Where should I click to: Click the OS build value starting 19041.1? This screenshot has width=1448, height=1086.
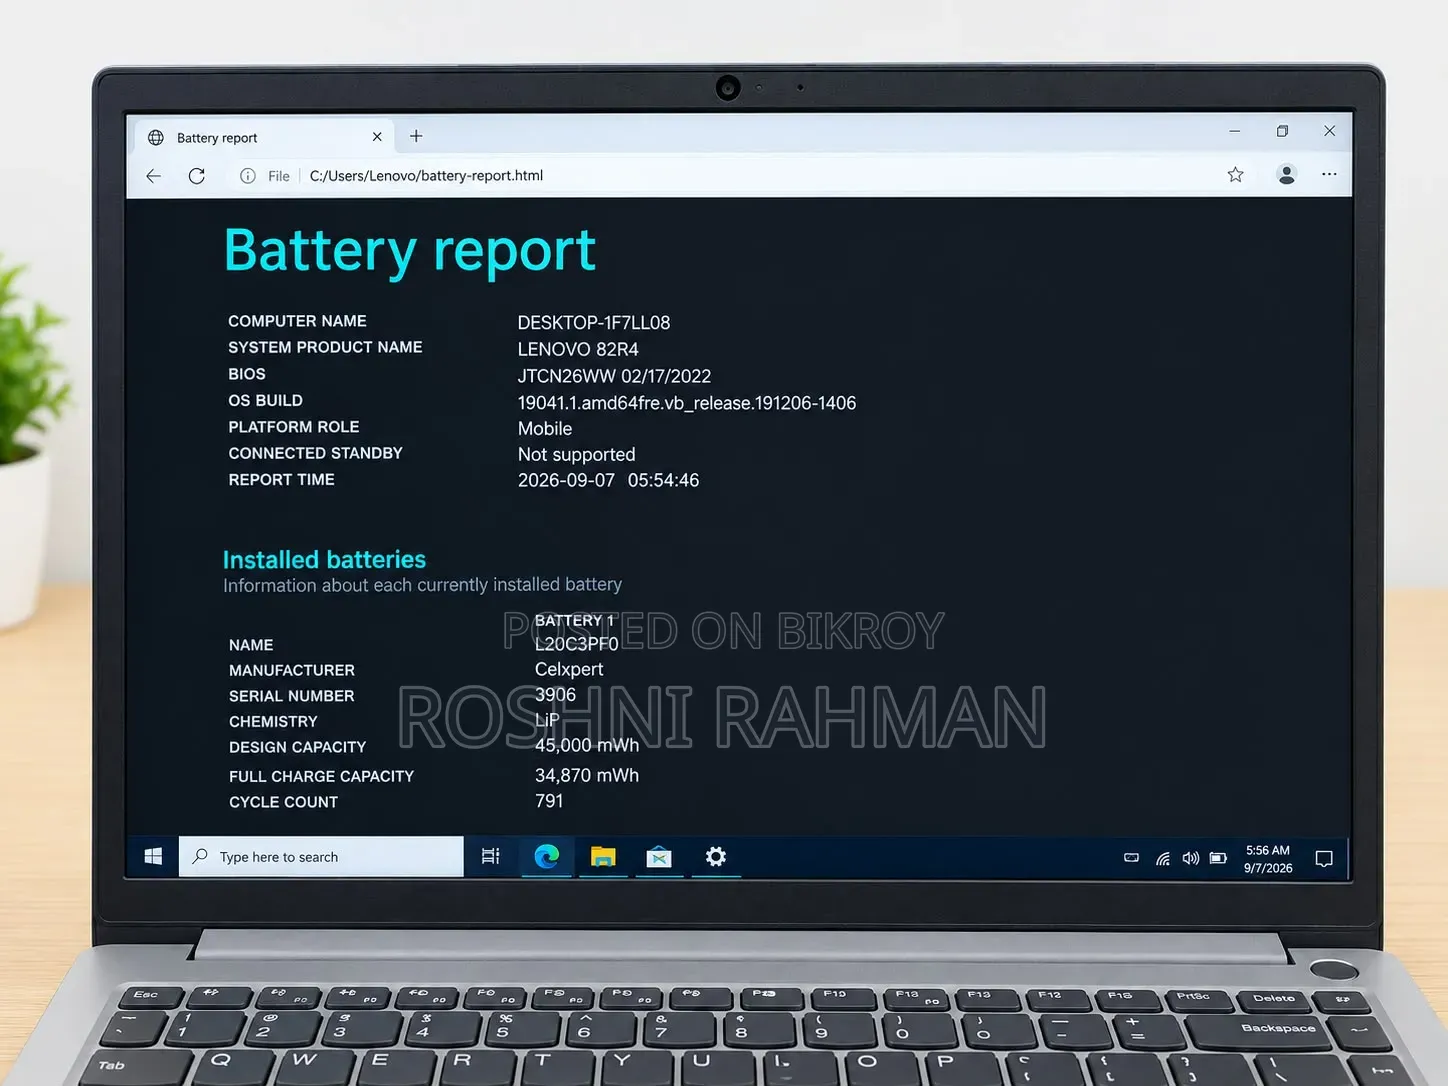687,403
